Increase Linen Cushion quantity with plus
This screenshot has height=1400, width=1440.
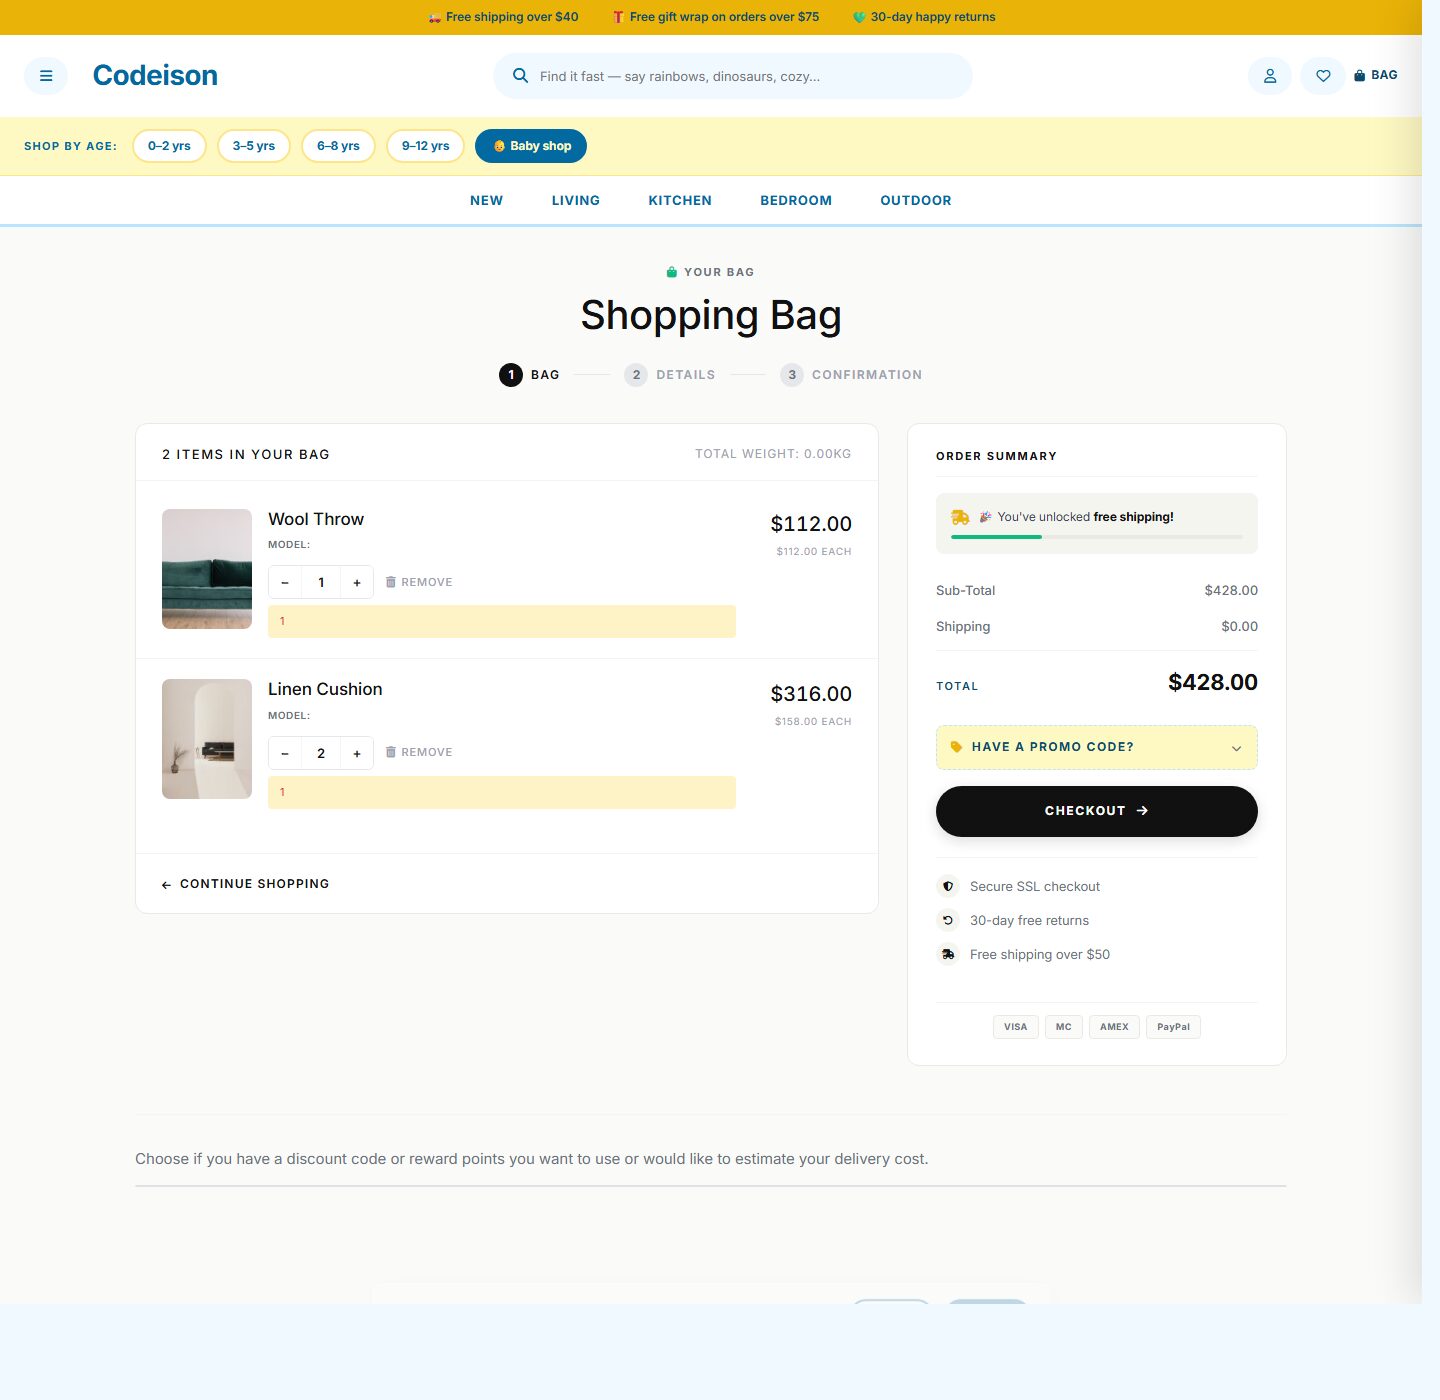point(357,753)
